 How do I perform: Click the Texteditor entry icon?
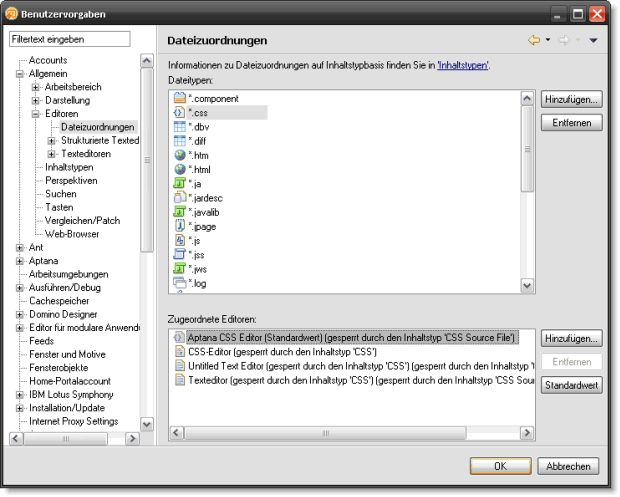tap(180, 380)
